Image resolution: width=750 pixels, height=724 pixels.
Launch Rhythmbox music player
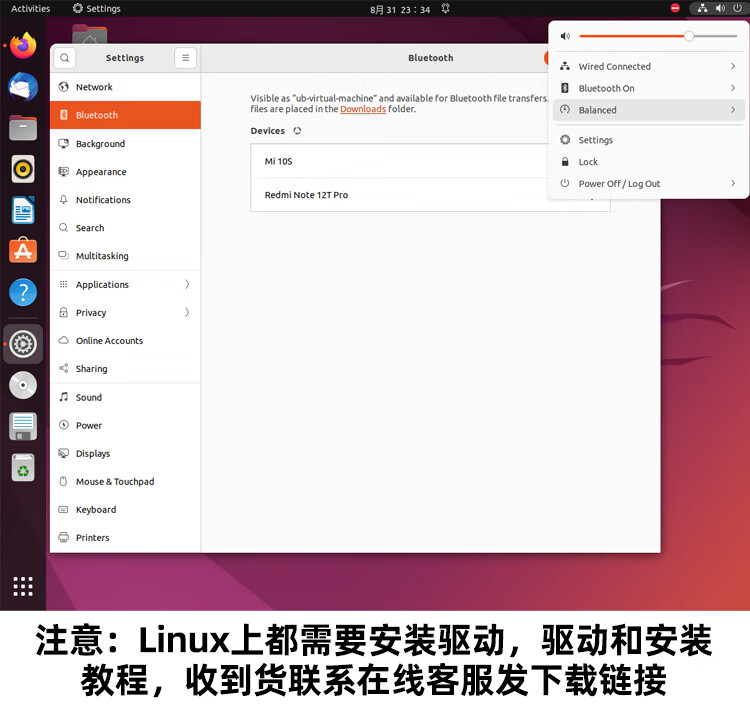23,169
